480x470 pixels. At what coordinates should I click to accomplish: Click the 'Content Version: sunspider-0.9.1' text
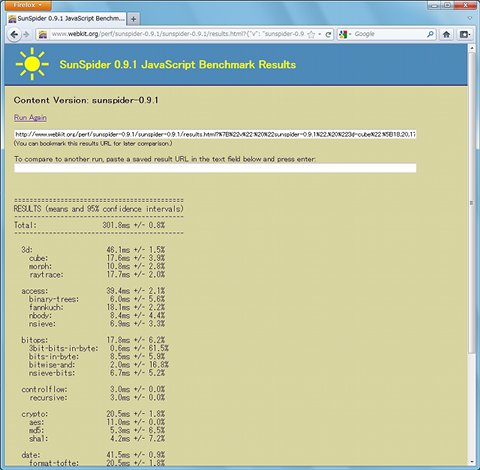coord(86,100)
